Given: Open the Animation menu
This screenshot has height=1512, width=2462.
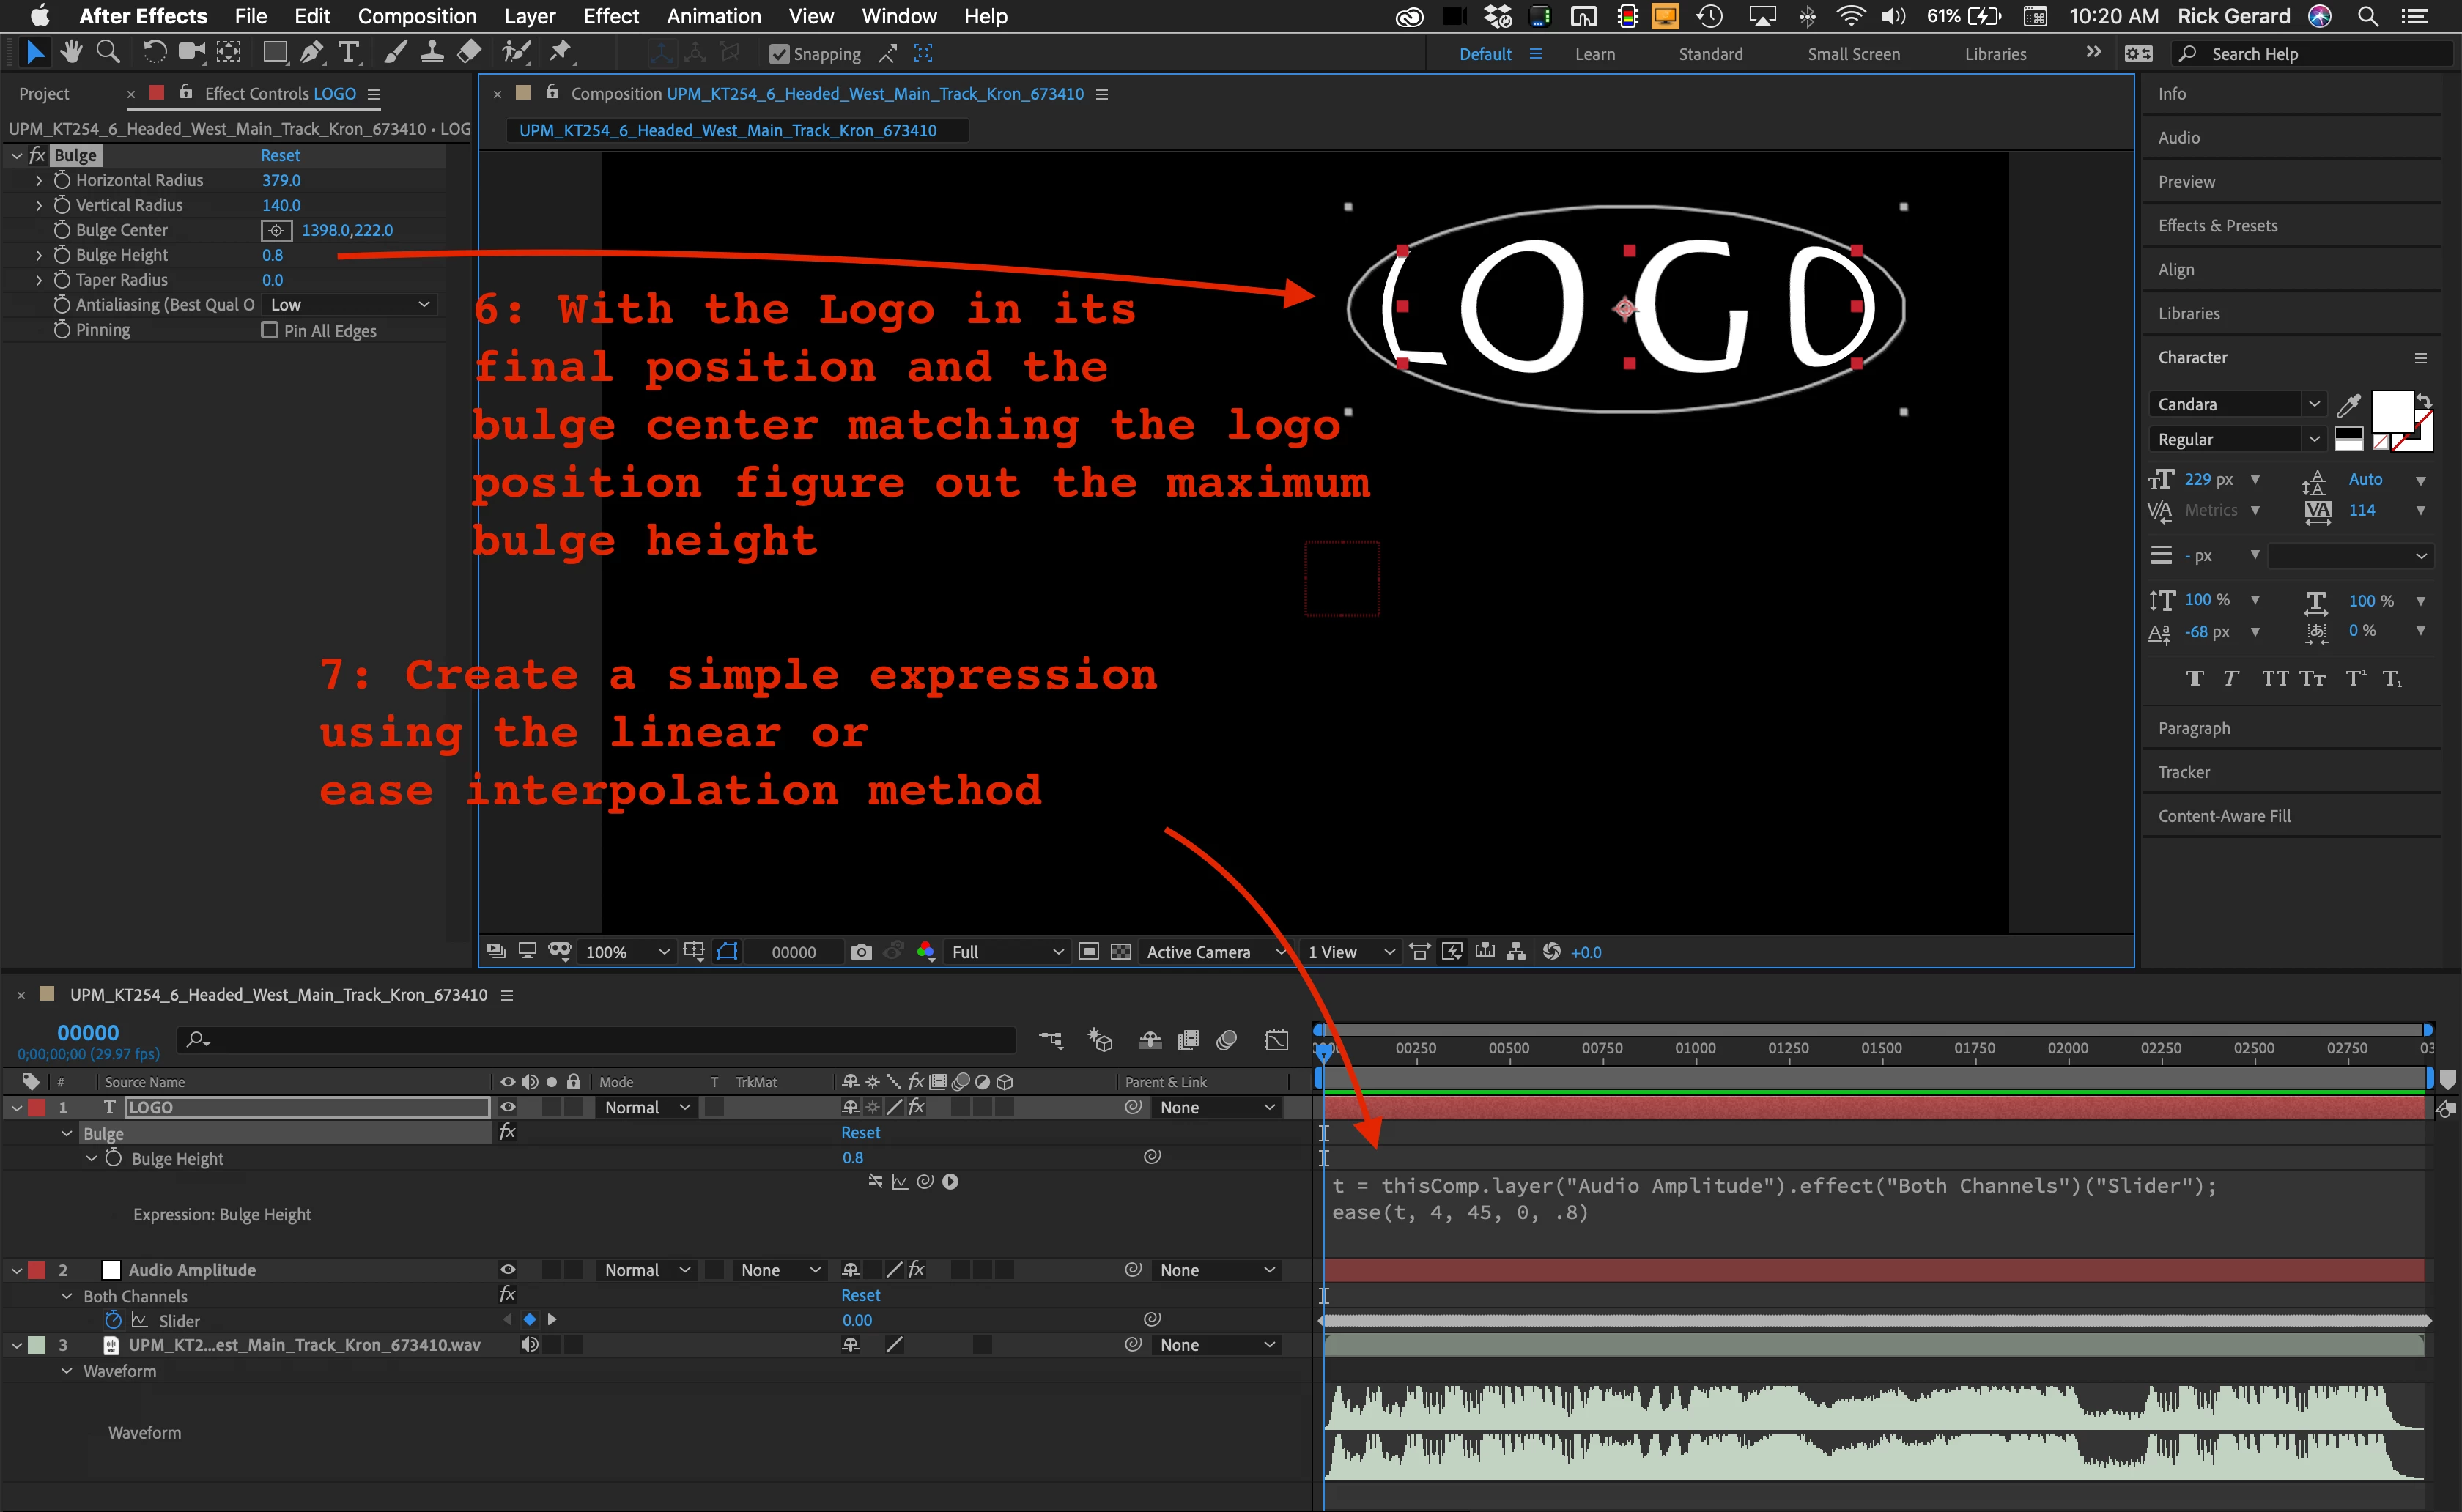Looking at the screenshot, I should click(x=713, y=16).
